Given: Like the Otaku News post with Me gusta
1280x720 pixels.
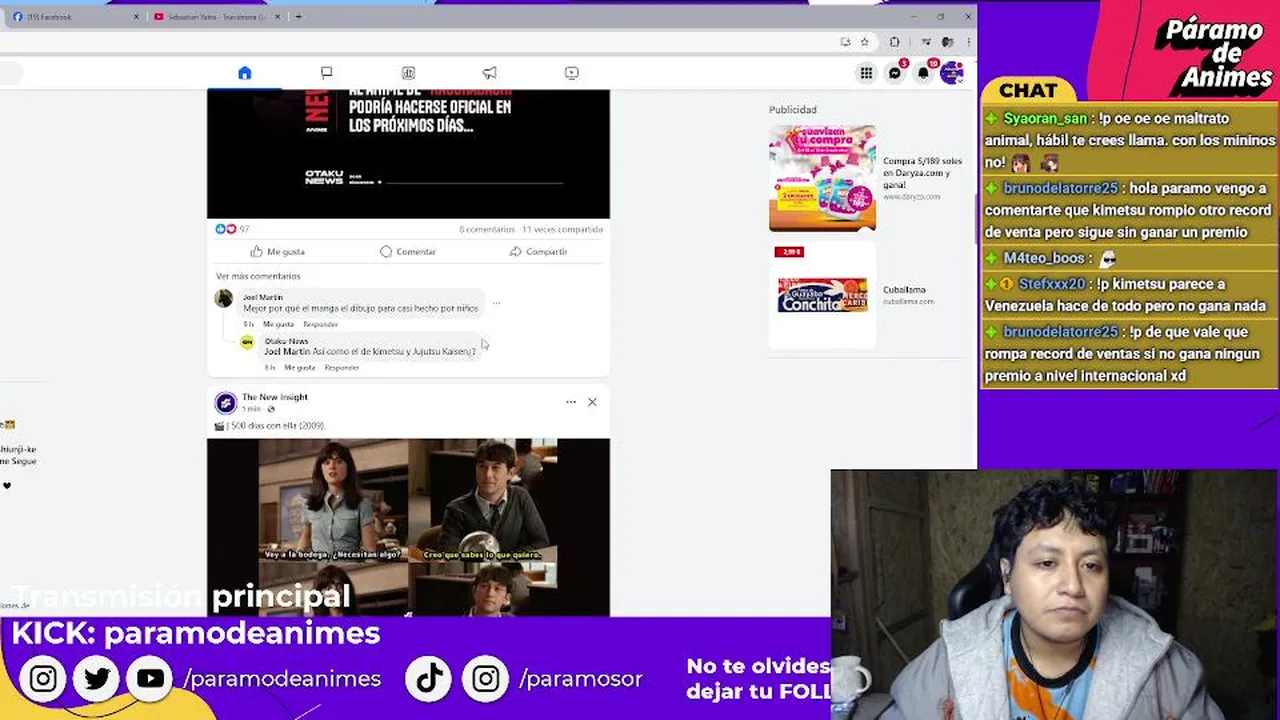Looking at the screenshot, I should tap(278, 252).
